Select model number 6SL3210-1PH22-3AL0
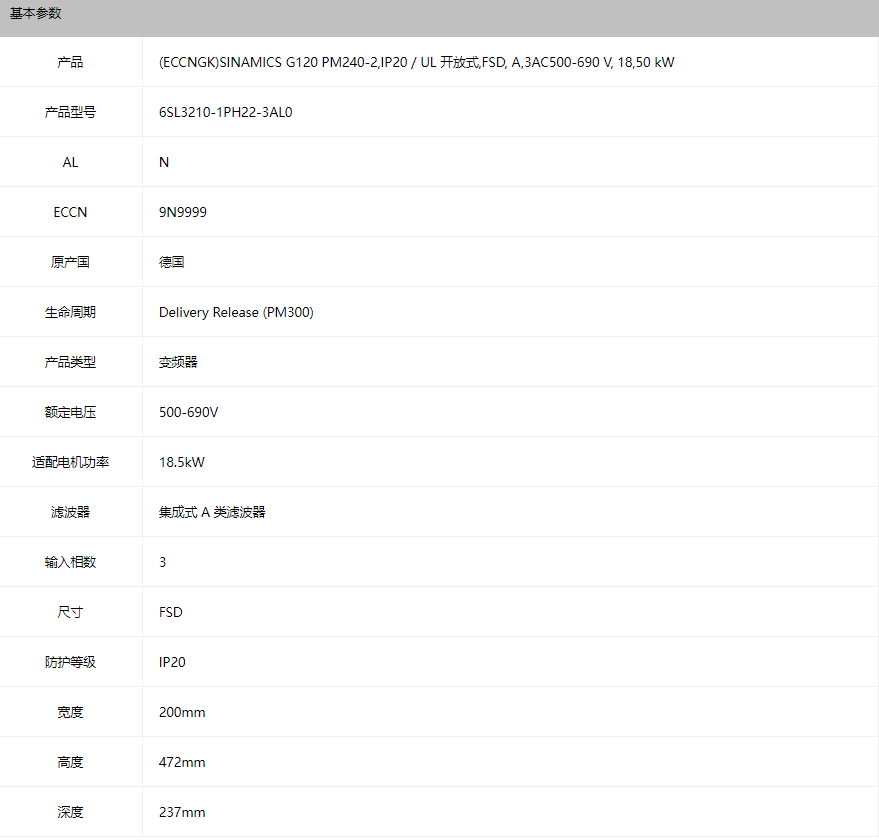879x840 pixels. coord(225,112)
